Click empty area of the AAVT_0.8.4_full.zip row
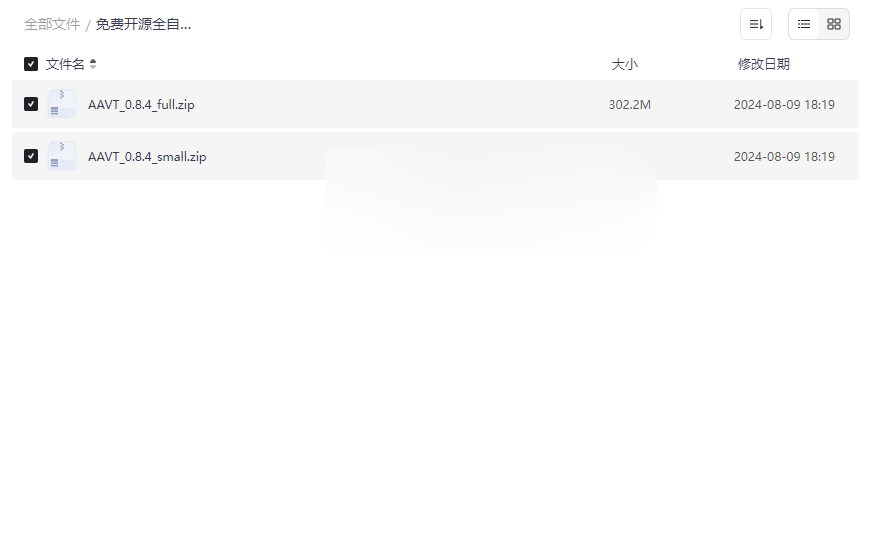The image size is (874, 559). pyautogui.click(x=401, y=104)
